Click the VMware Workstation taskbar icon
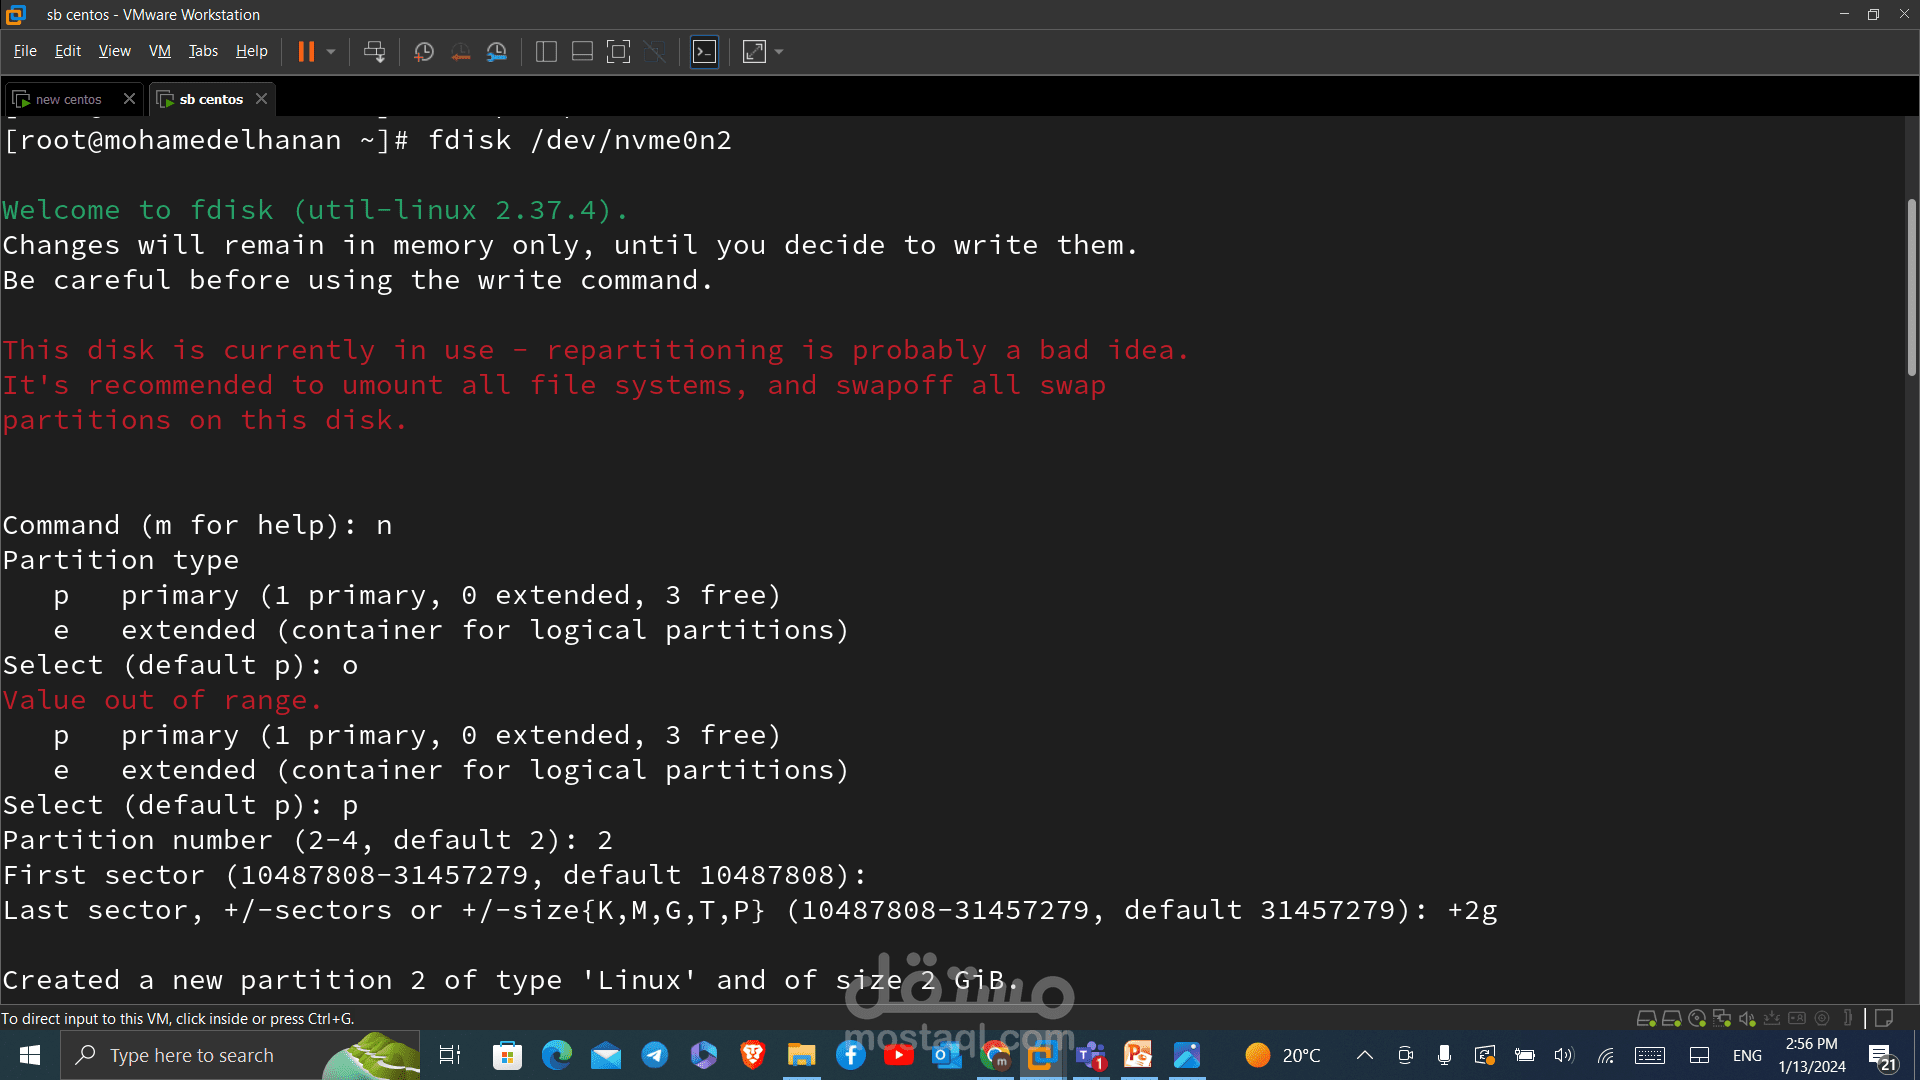Screen dimensions: 1920x1080 point(1042,1055)
